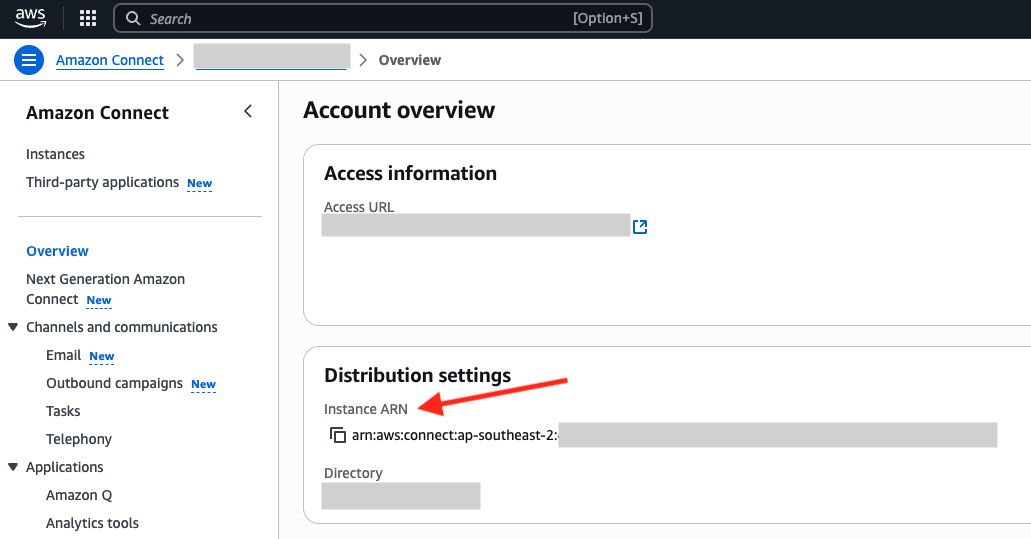Select the Overview sidebar item
Viewport: 1031px width, 539px height.
pos(57,251)
